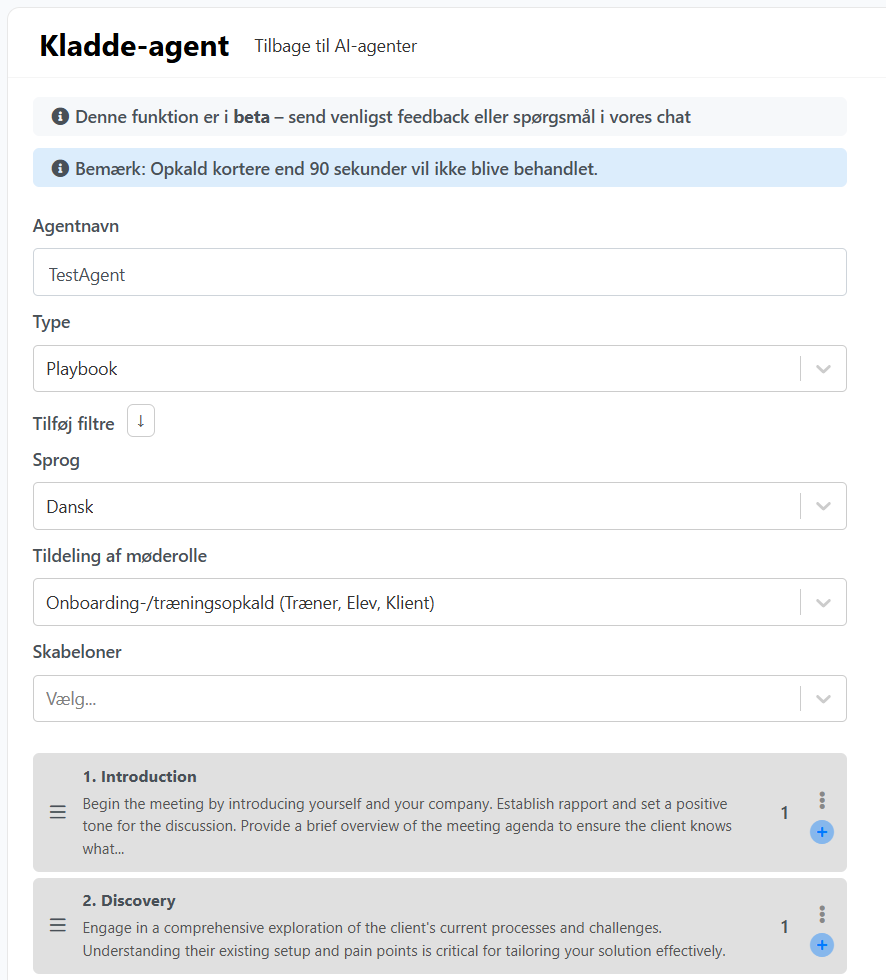
Task: Click the Kladde-agent page heading
Action: pyautogui.click(x=134, y=46)
